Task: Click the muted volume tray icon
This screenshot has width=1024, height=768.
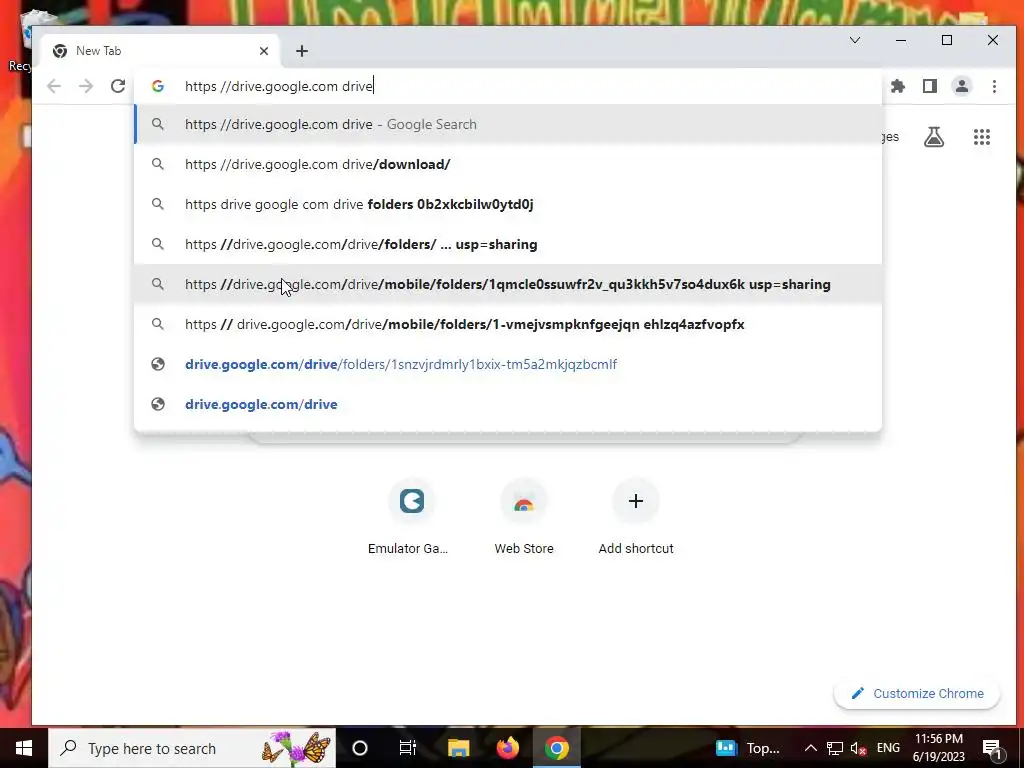Action: pyautogui.click(x=858, y=748)
